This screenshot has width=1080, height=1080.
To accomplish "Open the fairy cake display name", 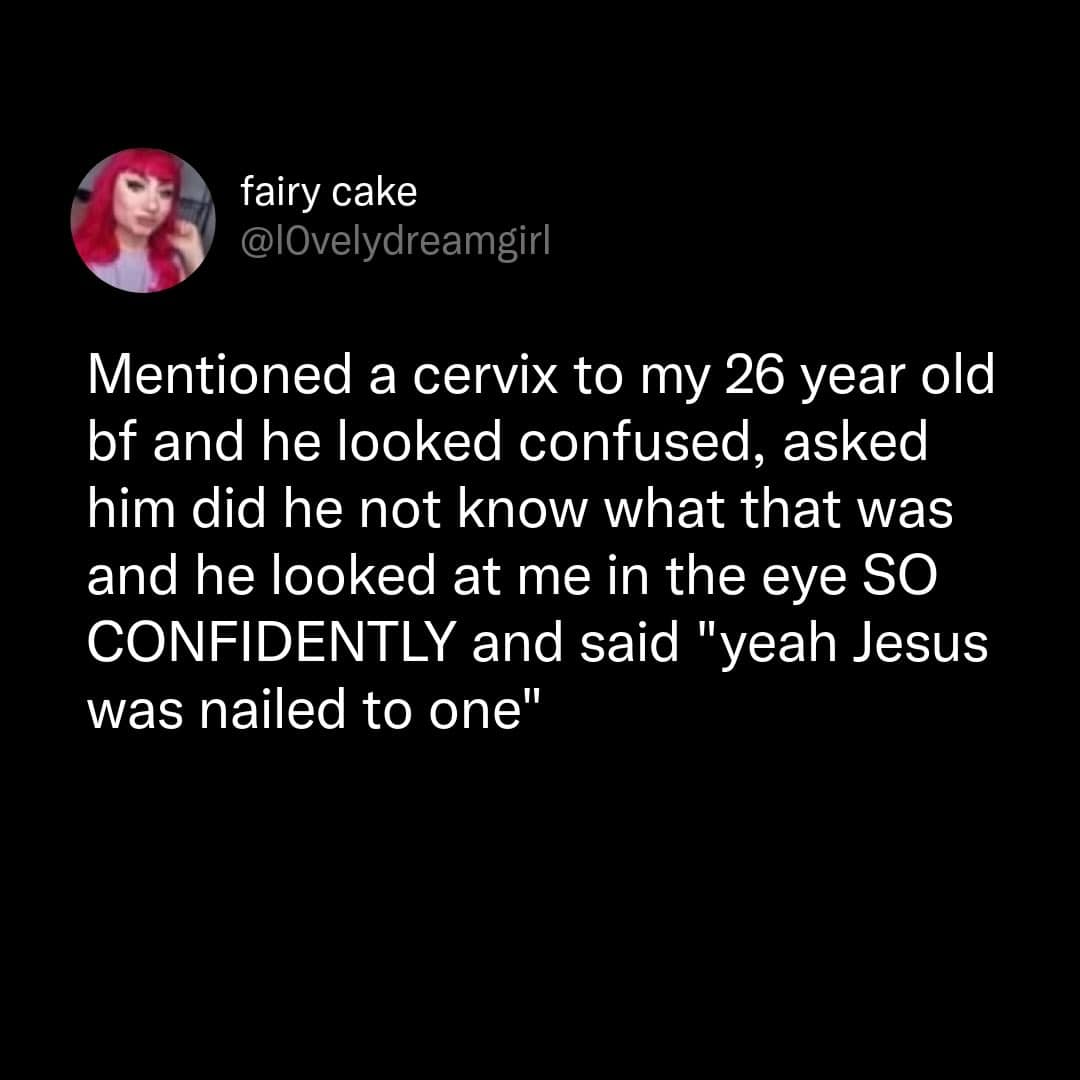I will pos(329,192).
